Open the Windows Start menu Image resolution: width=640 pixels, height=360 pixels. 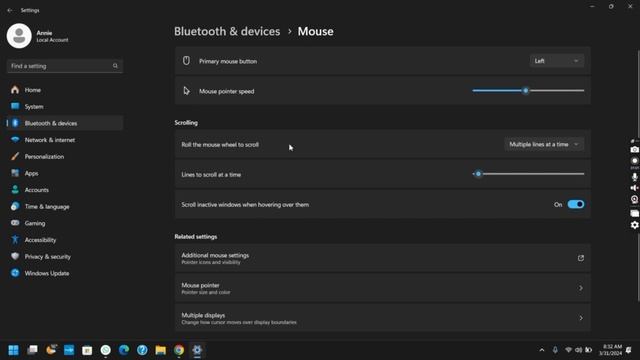pyautogui.click(x=13, y=350)
